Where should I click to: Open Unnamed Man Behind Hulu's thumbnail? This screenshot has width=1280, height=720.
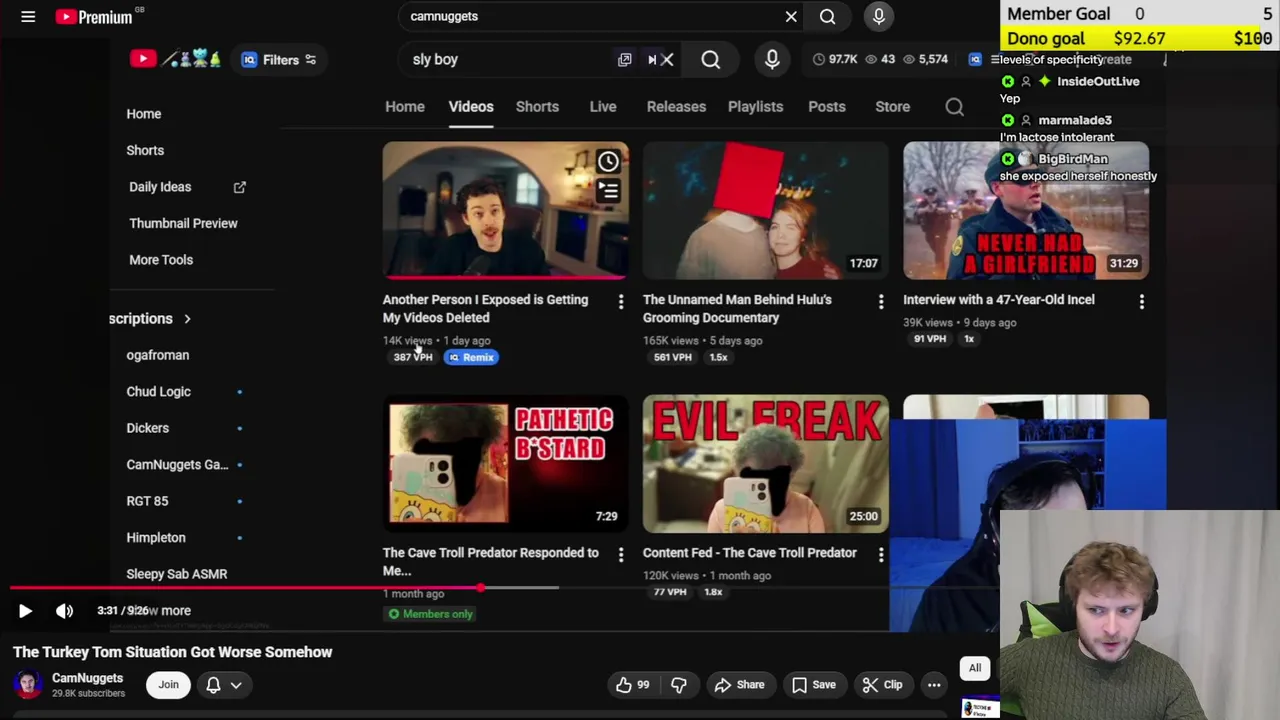(765, 210)
